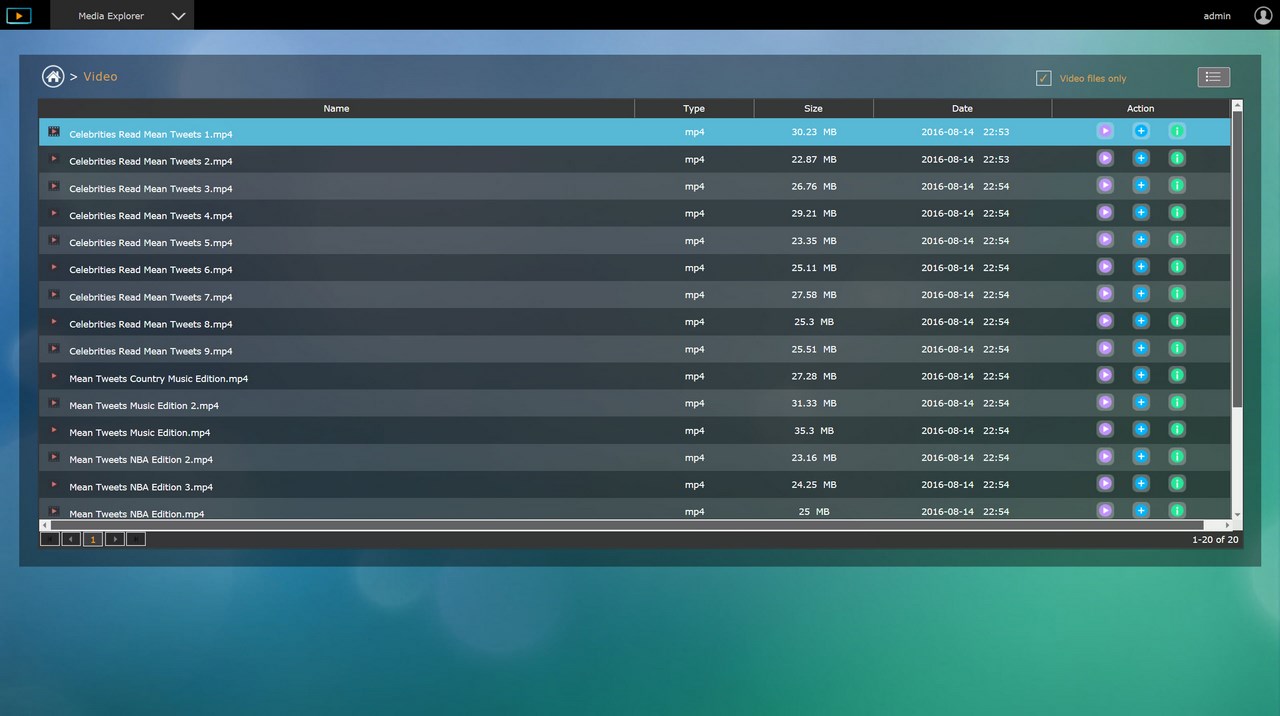Show info for Mean Tweets Country Music Edition.mp4
This screenshot has width=1280, height=716.
pyautogui.click(x=1177, y=375)
